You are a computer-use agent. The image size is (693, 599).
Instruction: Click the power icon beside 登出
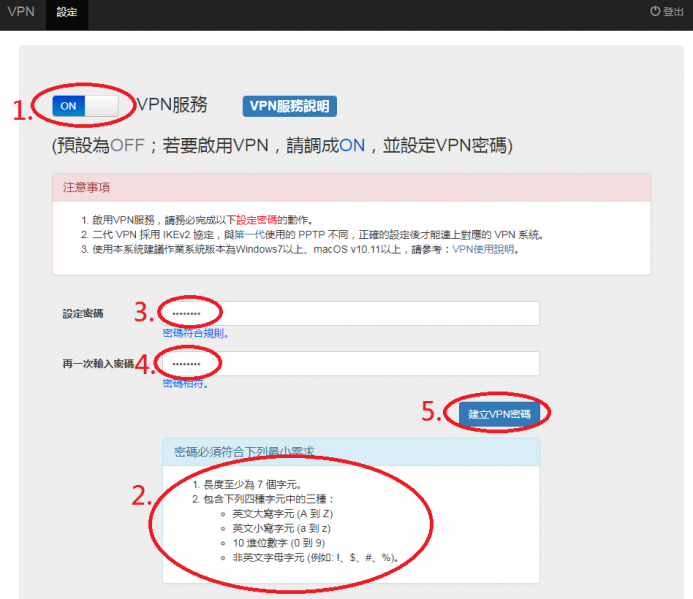[655, 12]
